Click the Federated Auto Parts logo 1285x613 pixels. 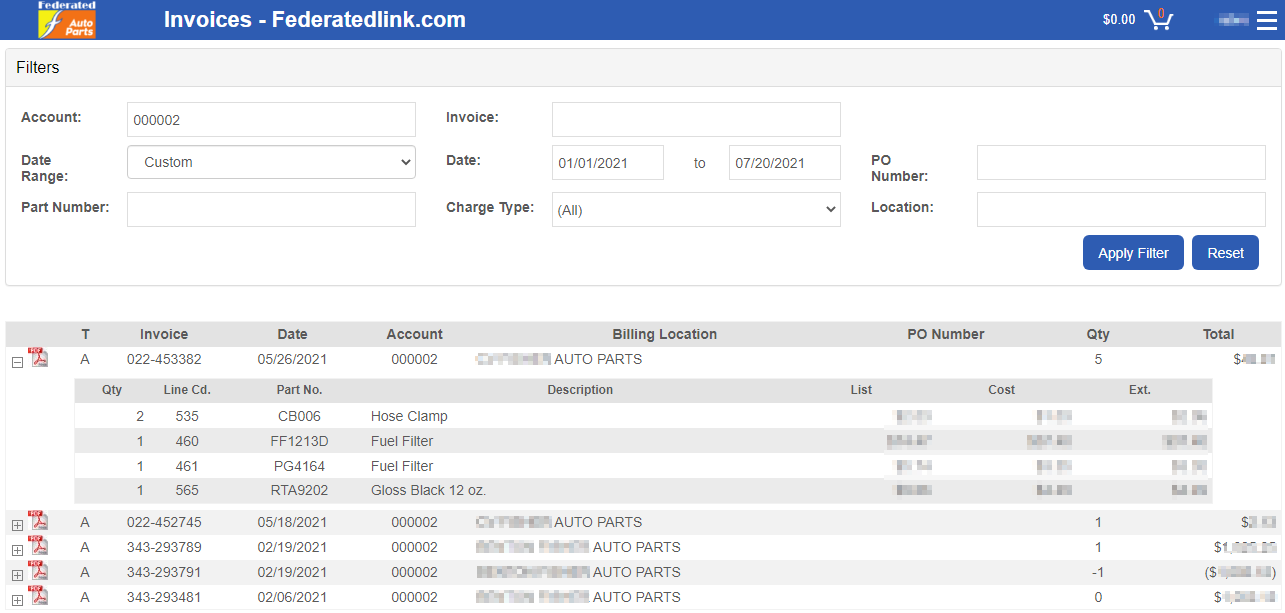click(67, 20)
